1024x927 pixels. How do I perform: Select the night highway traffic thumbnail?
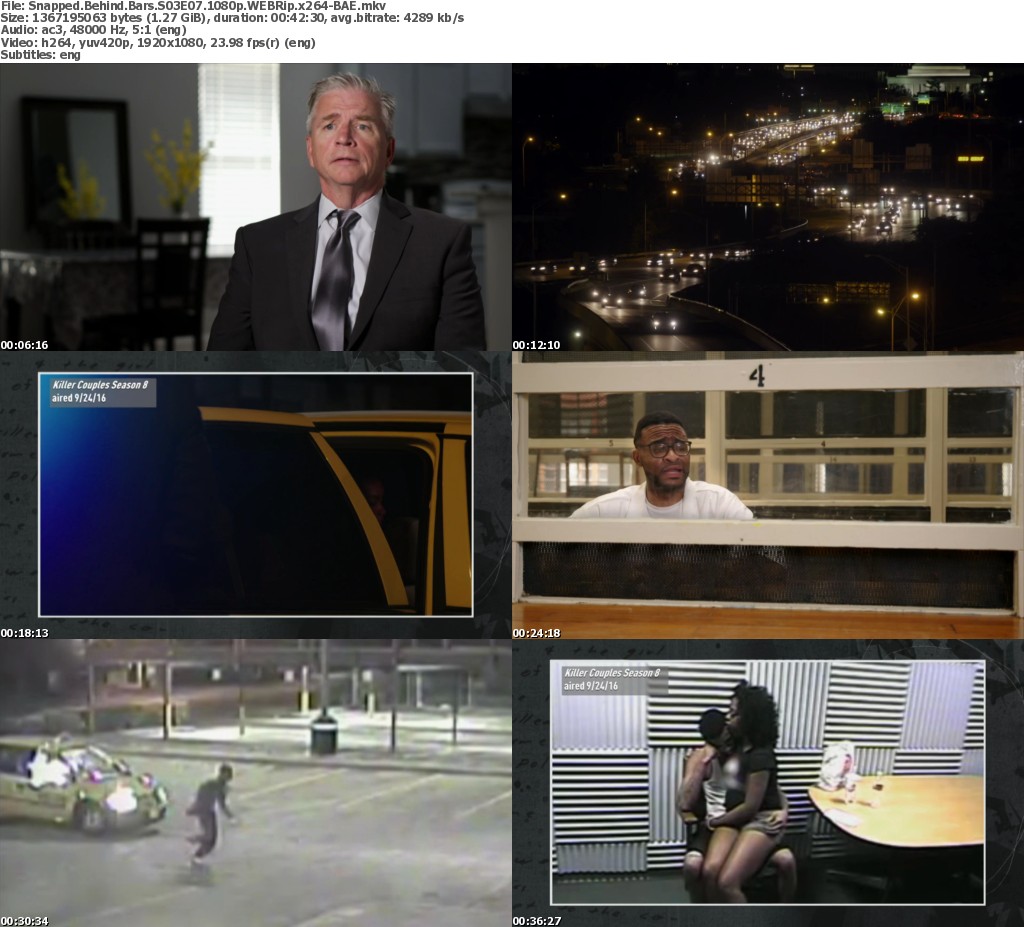[768, 207]
